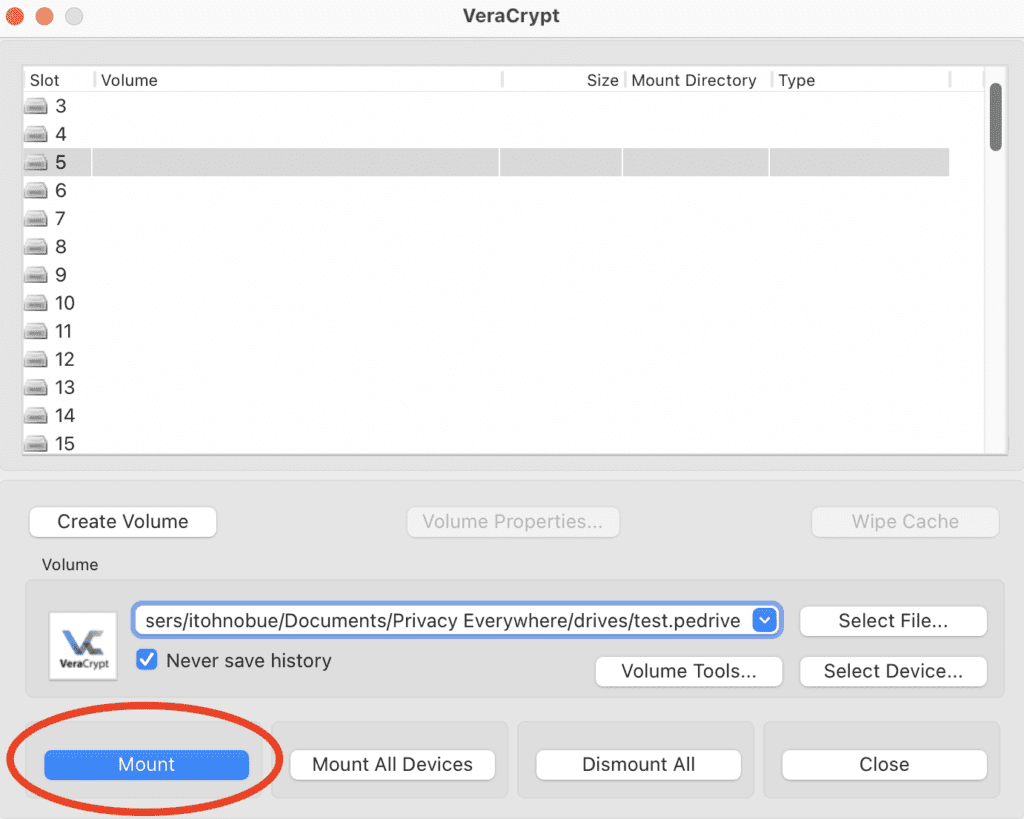The width and height of the screenshot is (1024, 819).
Task: Select slot number 5 text
Action: point(61,162)
